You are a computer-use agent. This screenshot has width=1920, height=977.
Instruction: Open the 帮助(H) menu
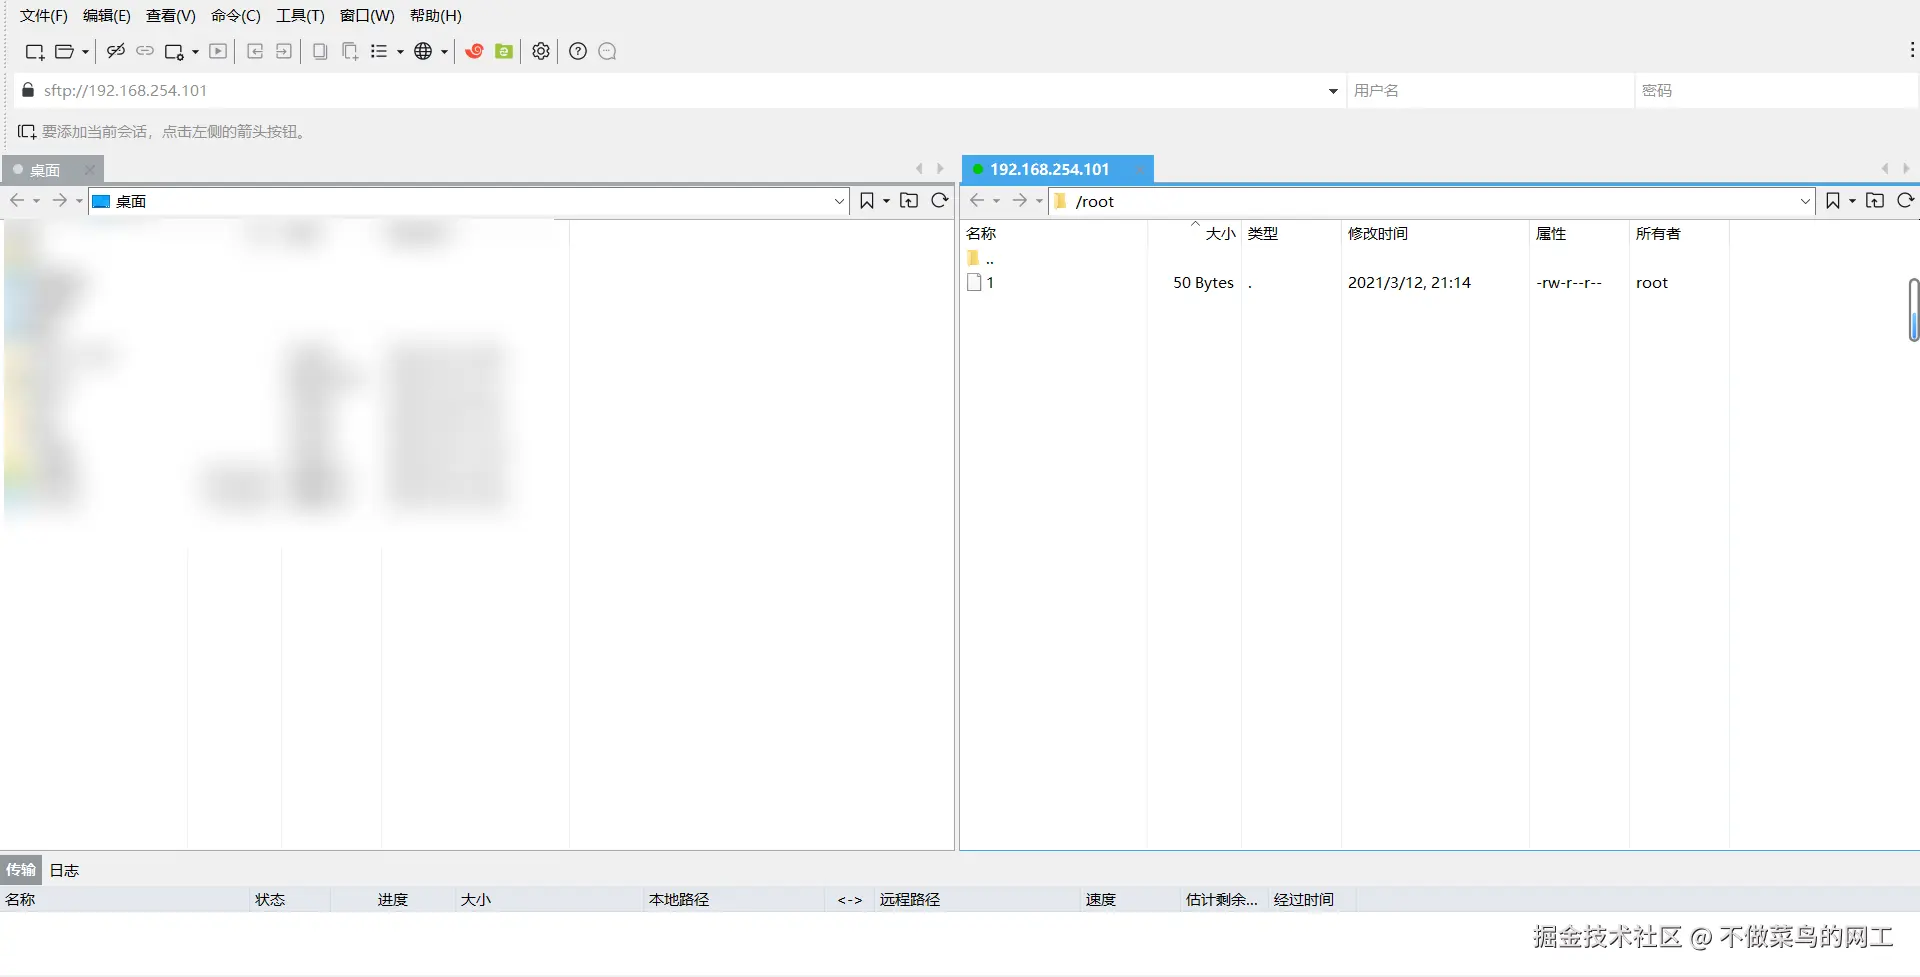(436, 16)
